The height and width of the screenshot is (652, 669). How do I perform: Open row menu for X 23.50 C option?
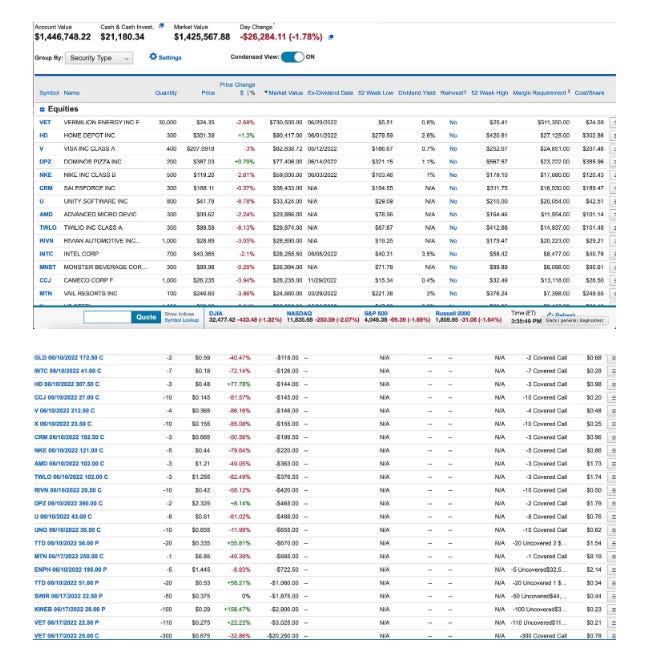coord(614,425)
